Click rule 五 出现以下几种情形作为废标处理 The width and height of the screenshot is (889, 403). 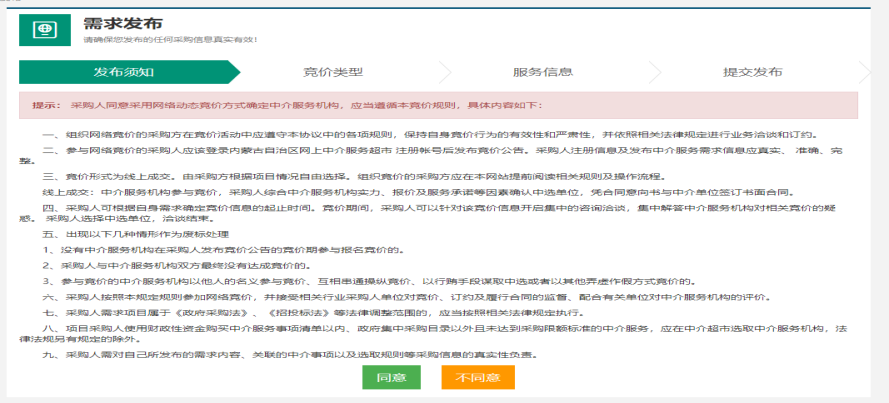[x=136, y=235]
